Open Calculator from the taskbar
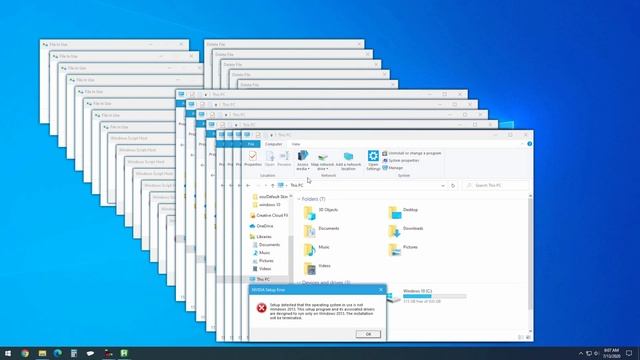This screenshot has width=640, height=360. pyautogui.click(x=74, y=353)
